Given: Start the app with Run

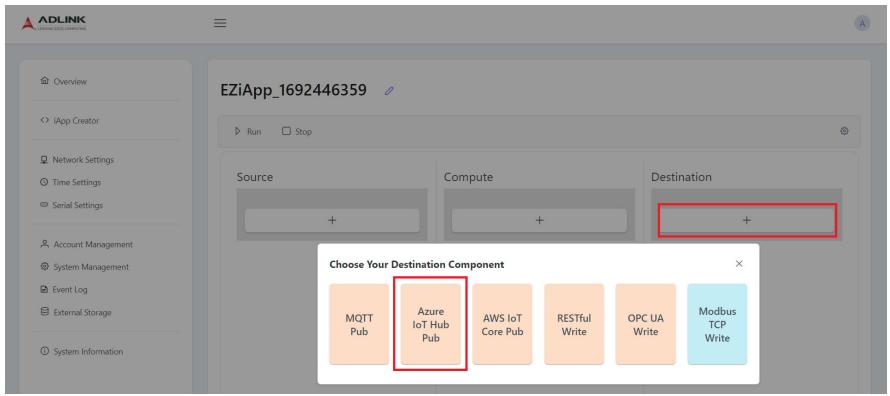Looking at the screenshot, I should pyautogui.click(x=248, y=132).
